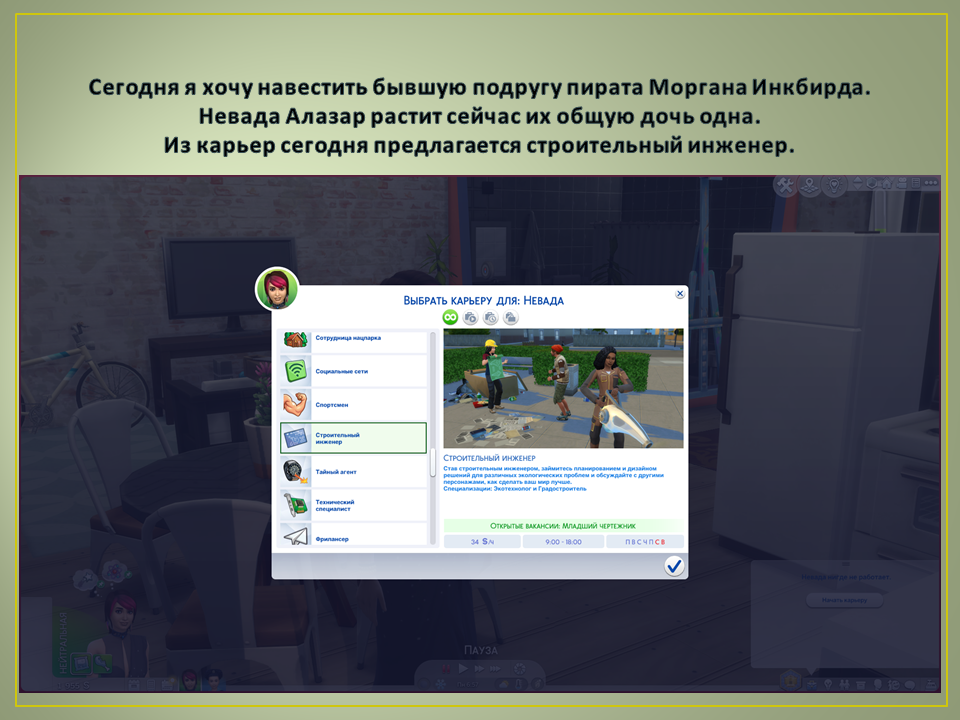Pick the Сотрудница нацпарка career
This screenshot has width=960, height=720.
[353, 340]
